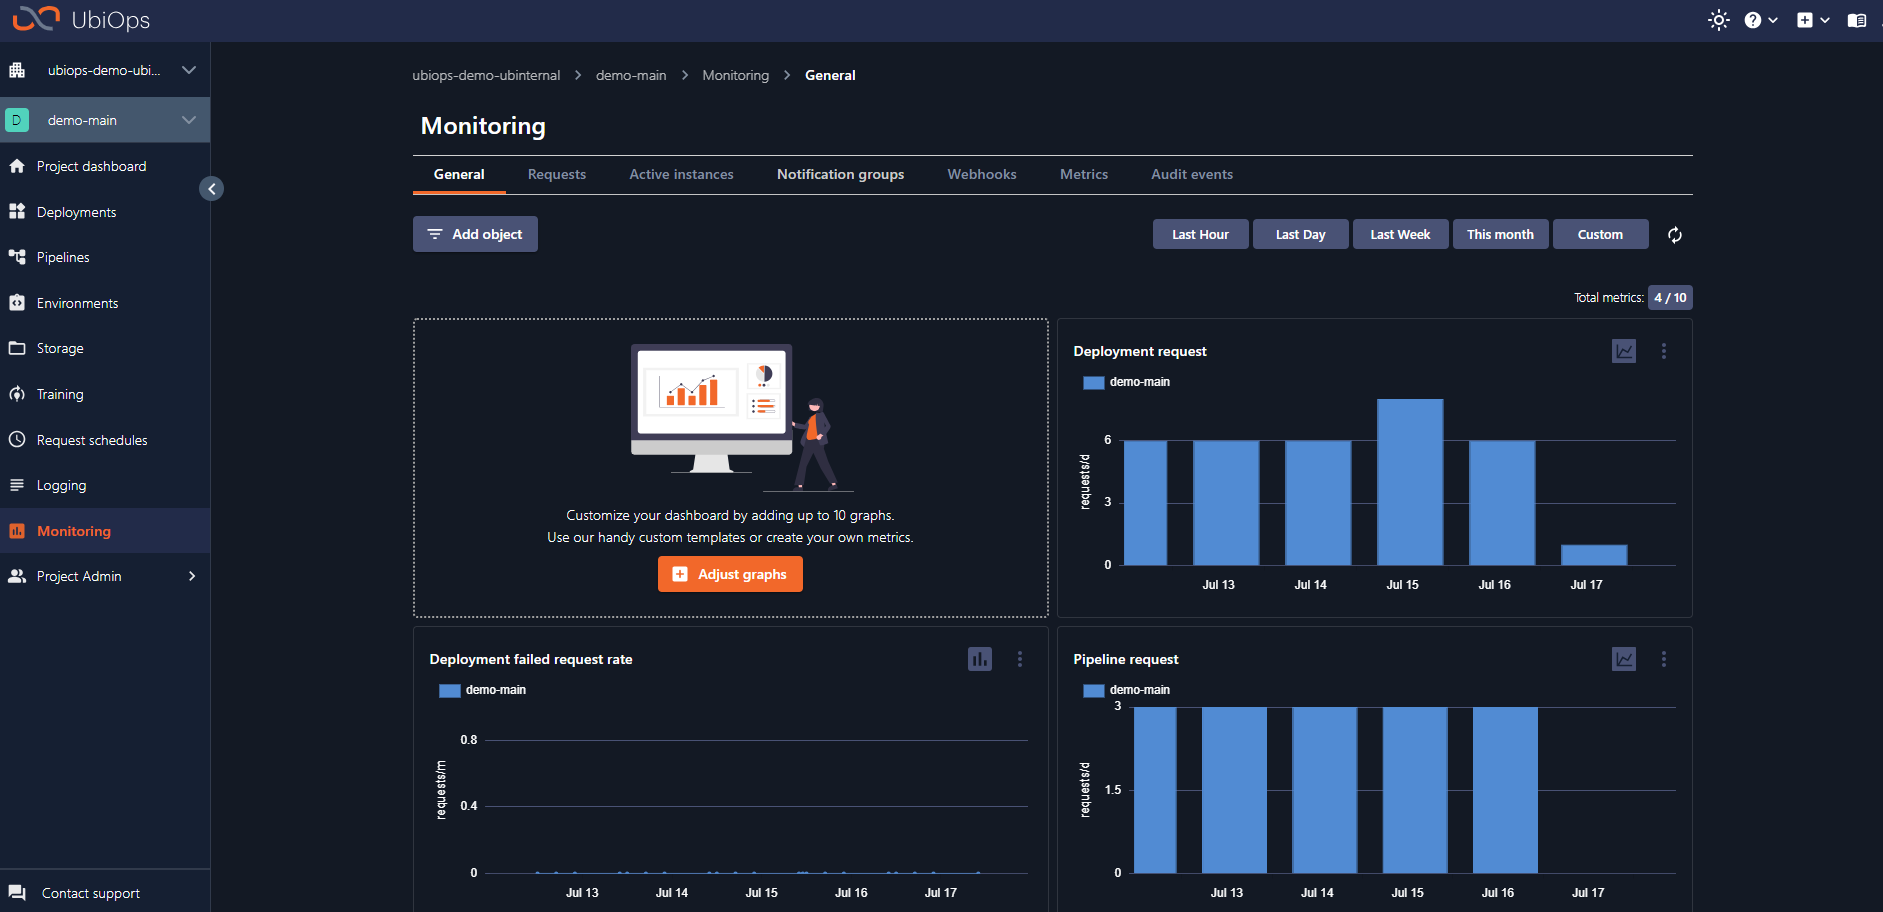Click the Add object filter button

[475, 234]
